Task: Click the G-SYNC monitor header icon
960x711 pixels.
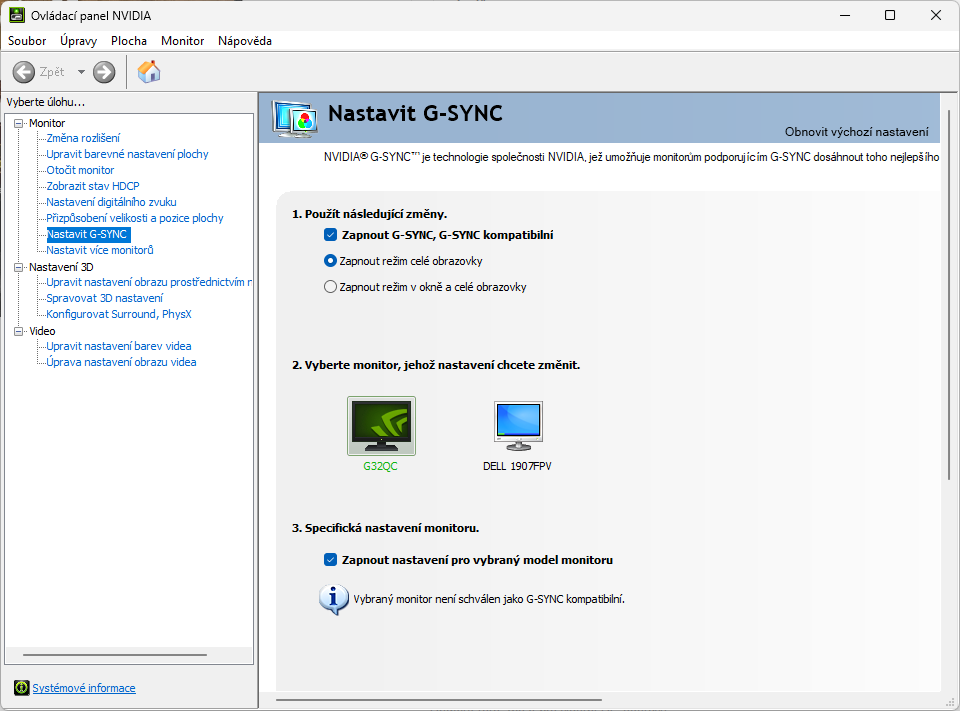Action: [296, 119]
